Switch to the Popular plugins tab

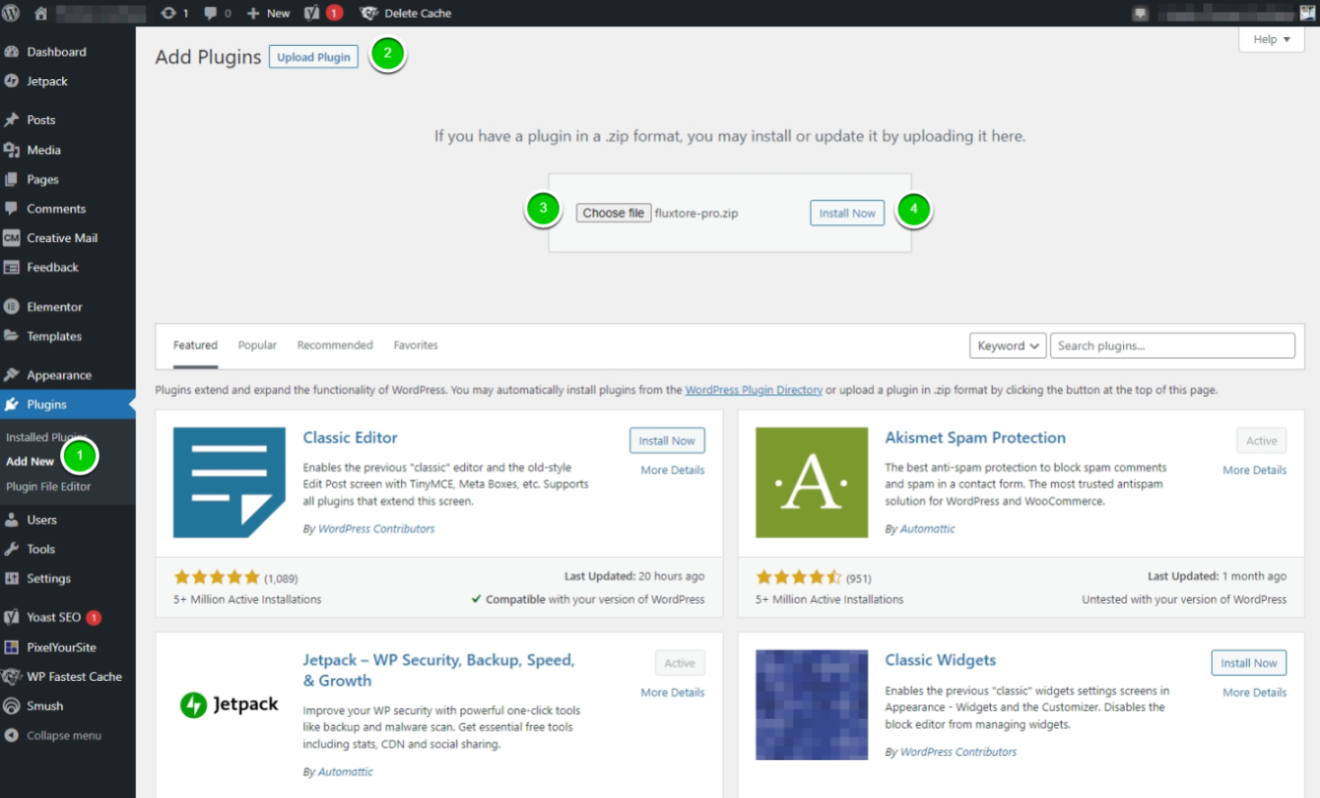click(x=257, y=345)
